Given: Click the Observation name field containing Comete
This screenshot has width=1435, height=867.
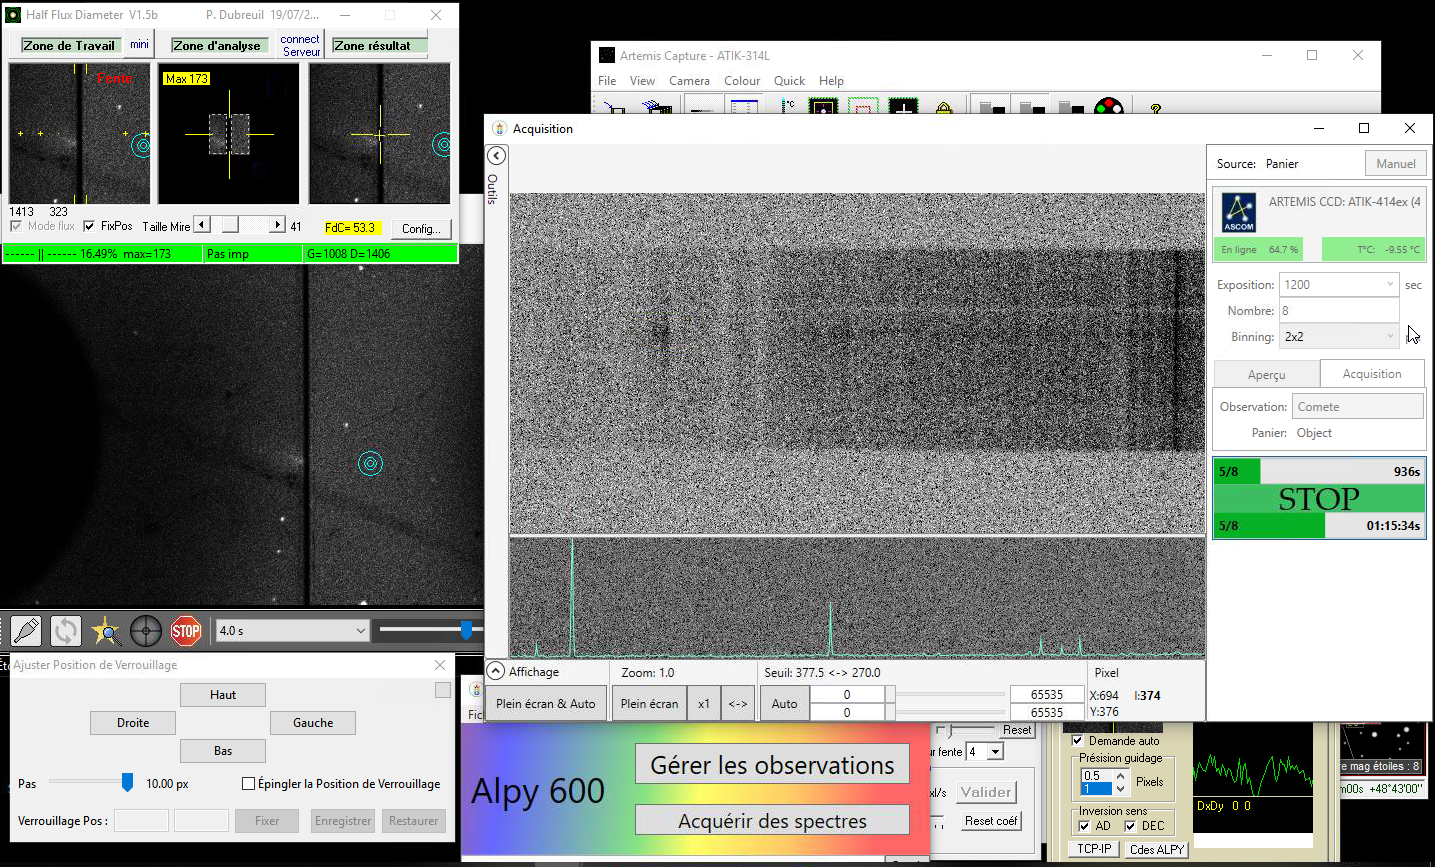Looking at the screenshot, I should coord(1357,407).
